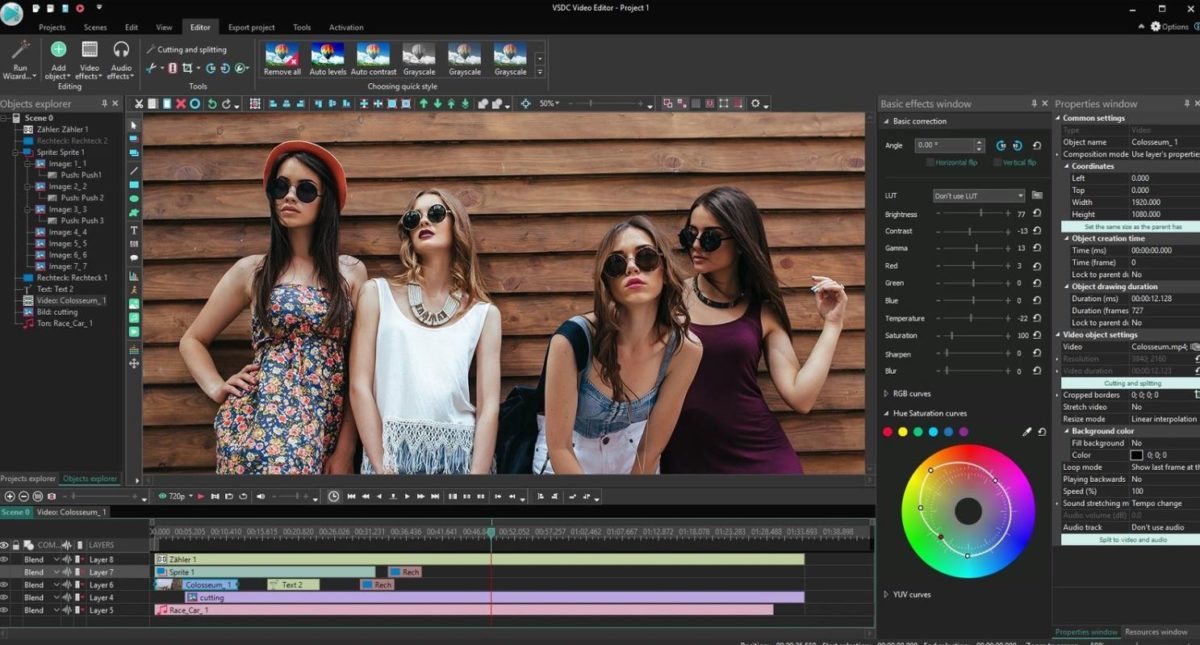Screen dimensions: 1200x645
Task: Switch to the Resources window tab
Action: pos(1156,632)
